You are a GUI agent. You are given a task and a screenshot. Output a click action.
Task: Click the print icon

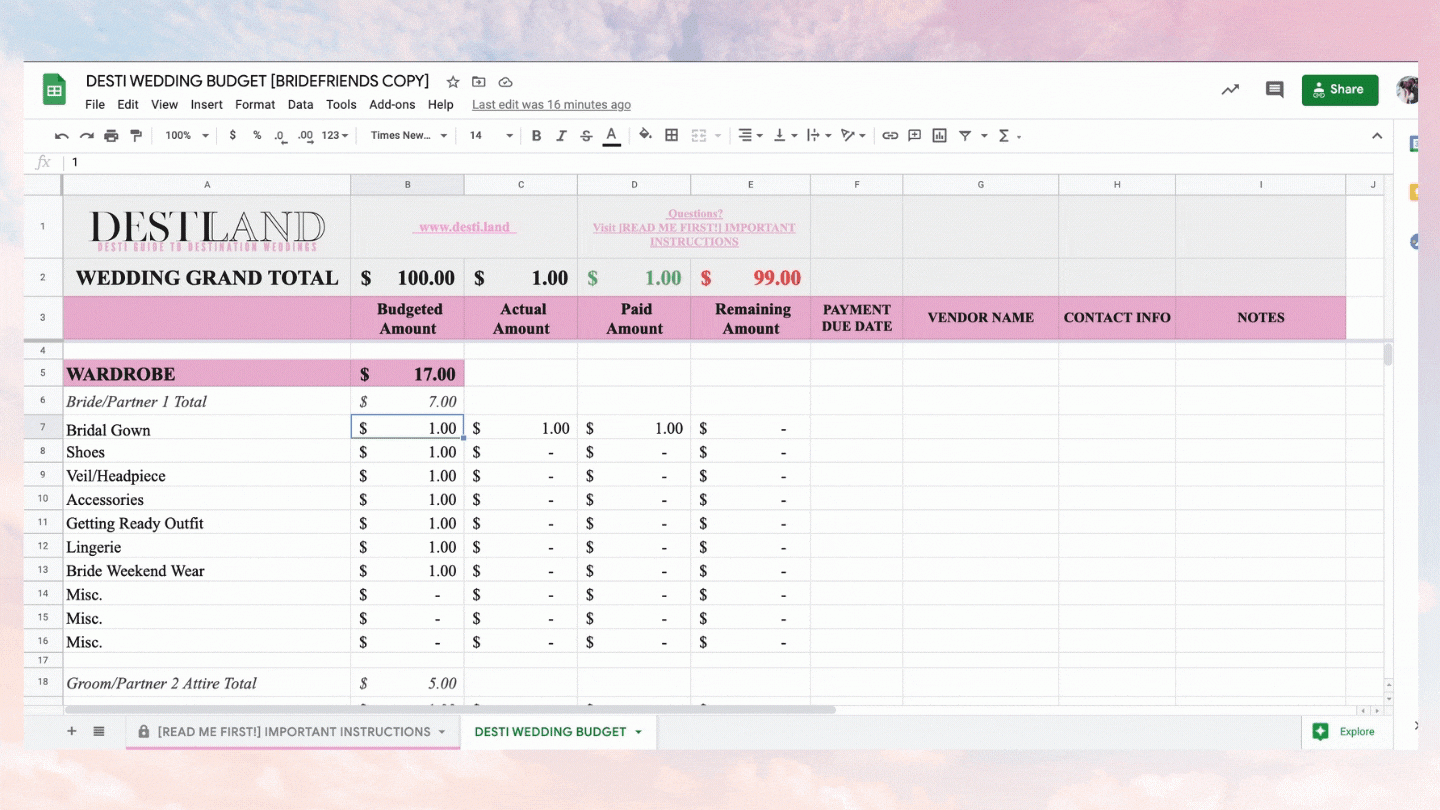pyautogui.click(x=111, y=136)
